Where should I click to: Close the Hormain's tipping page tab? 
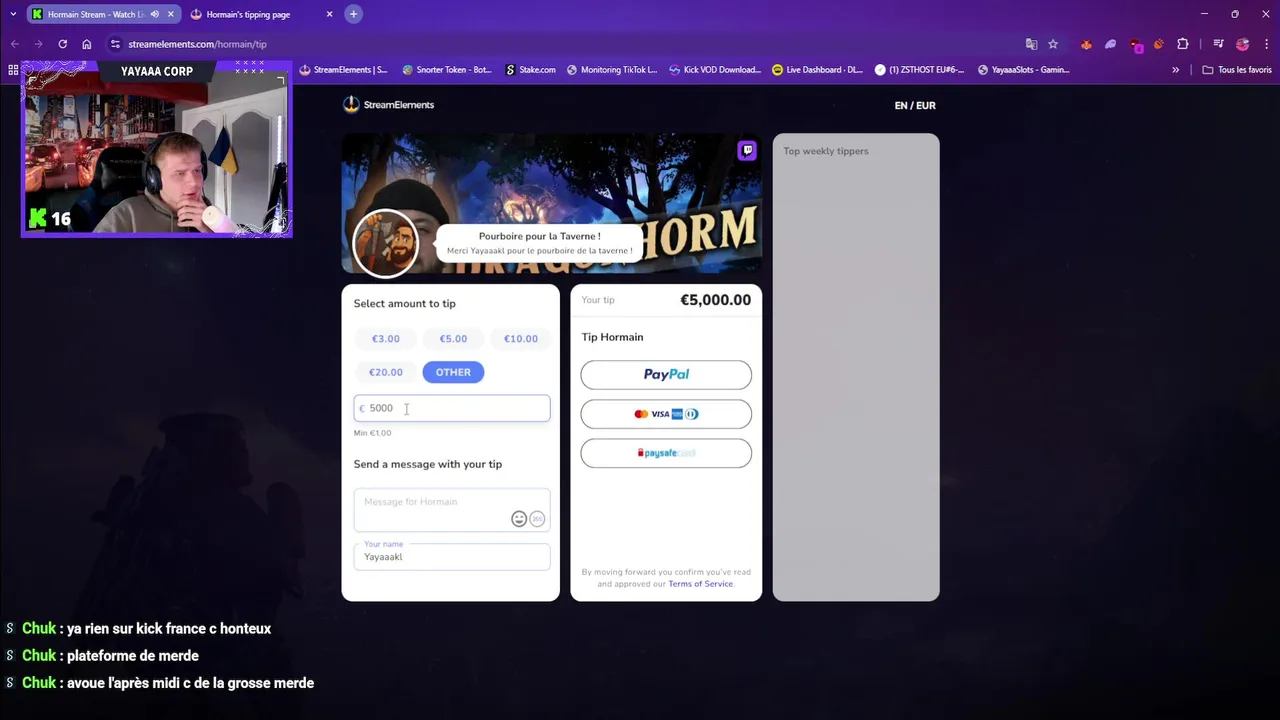pos(329,14)
